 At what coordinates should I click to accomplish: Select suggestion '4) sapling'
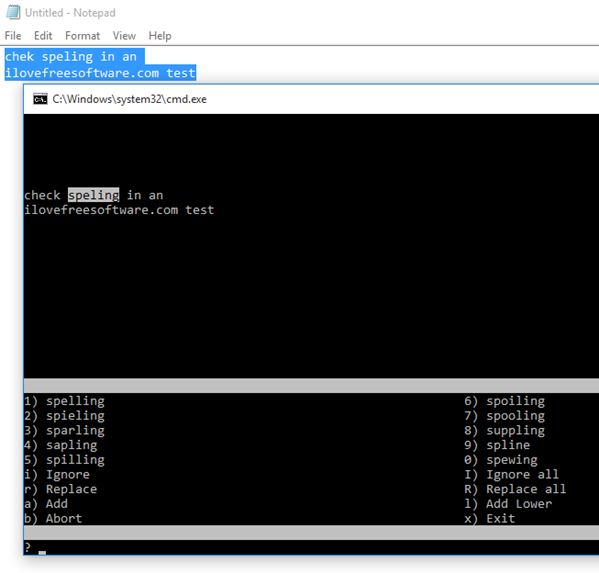pyautogui.click(x=61, y=445)
